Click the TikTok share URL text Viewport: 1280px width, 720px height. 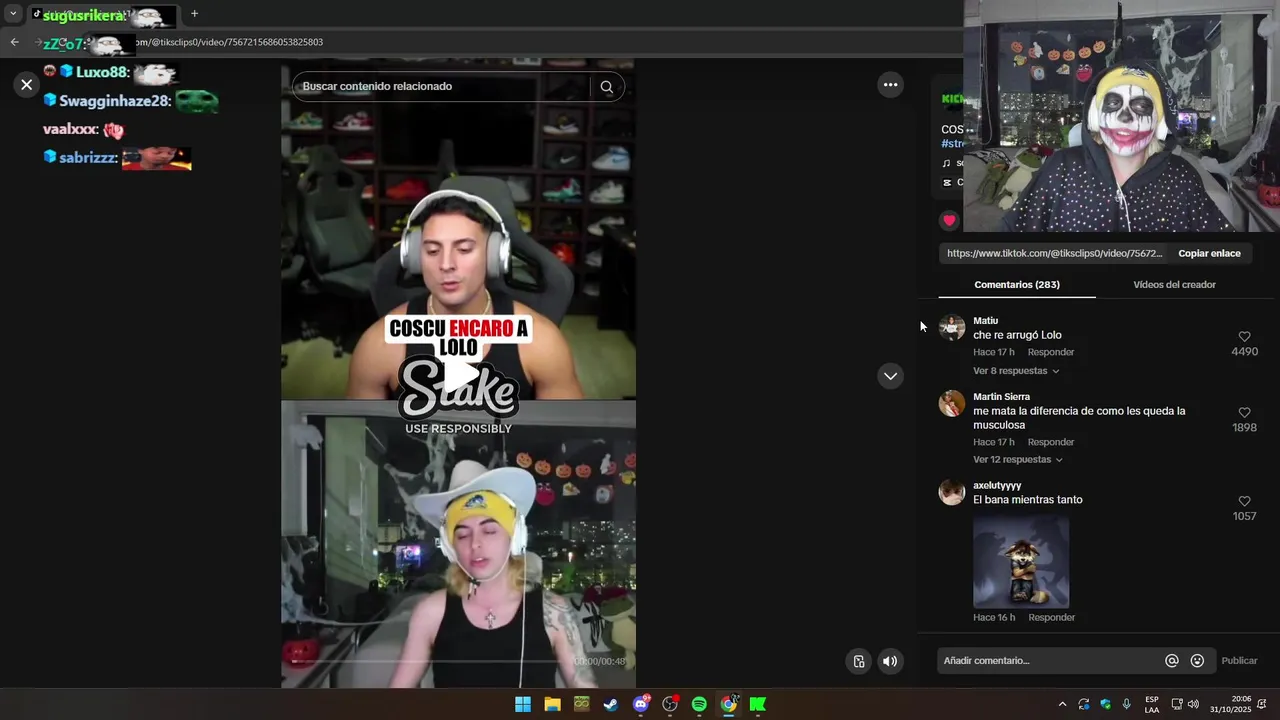click(x=1055, y=254)
